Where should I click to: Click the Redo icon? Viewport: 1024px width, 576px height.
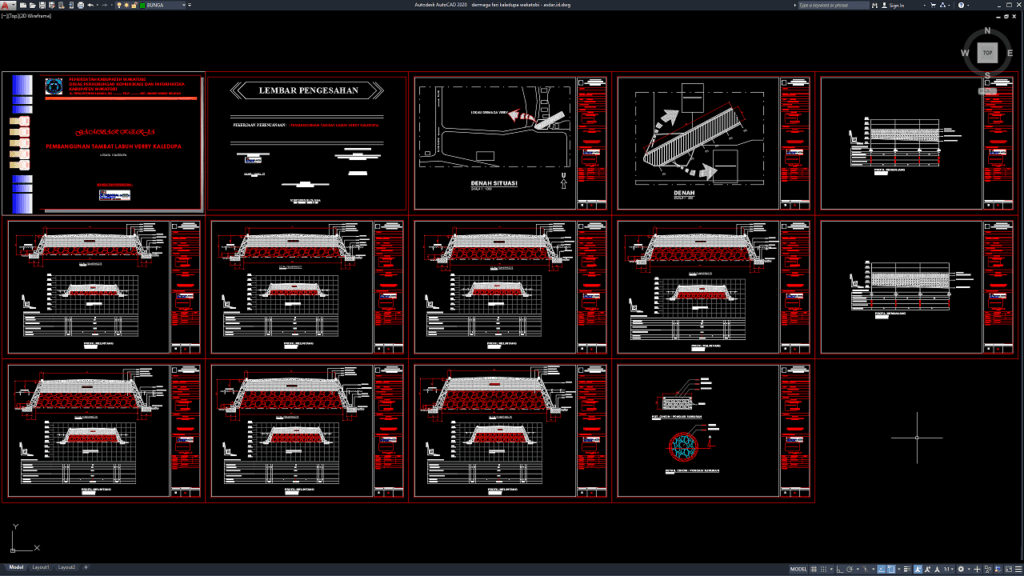[x=106, y=4]
